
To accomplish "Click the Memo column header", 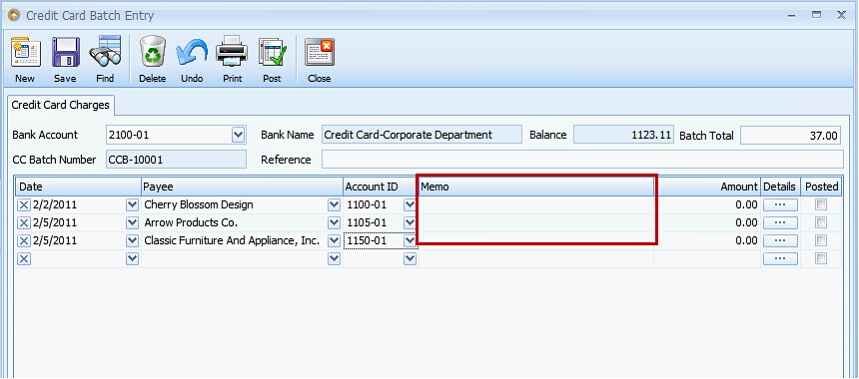I will coord(536,187).
